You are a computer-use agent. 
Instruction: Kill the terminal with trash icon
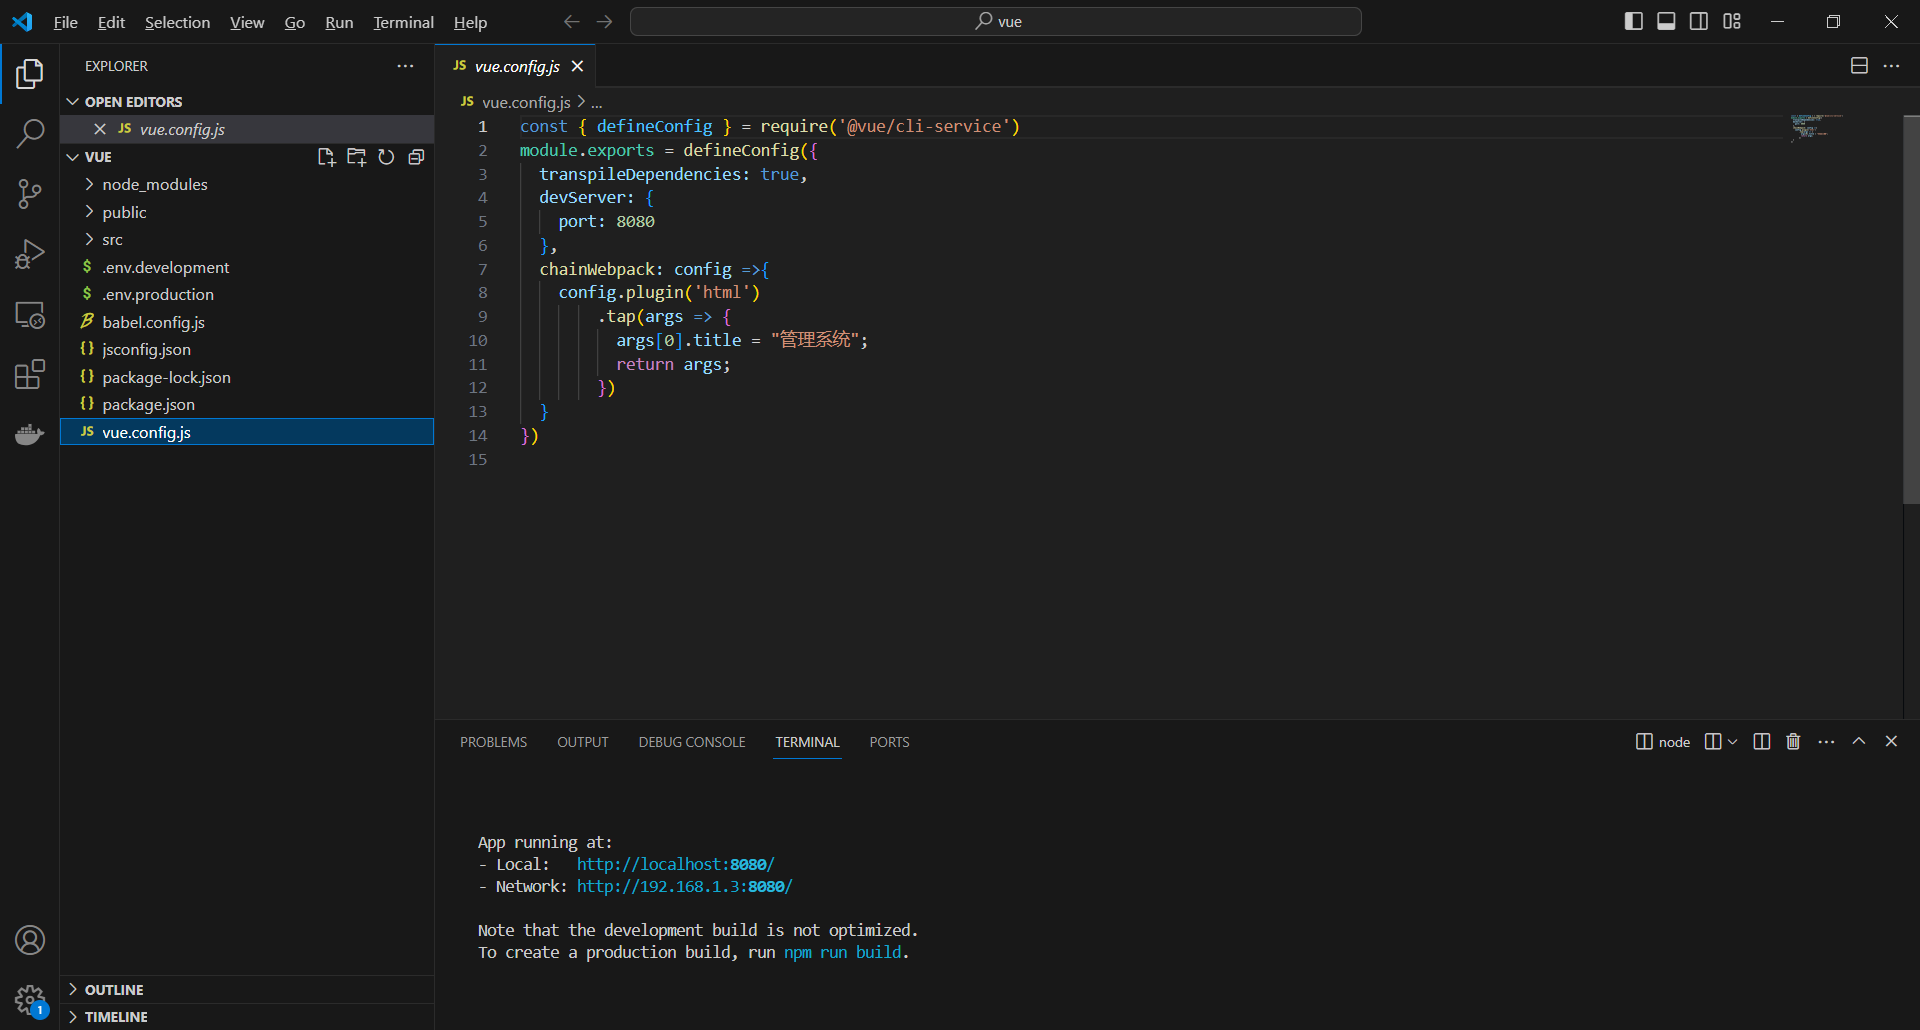1793,742
